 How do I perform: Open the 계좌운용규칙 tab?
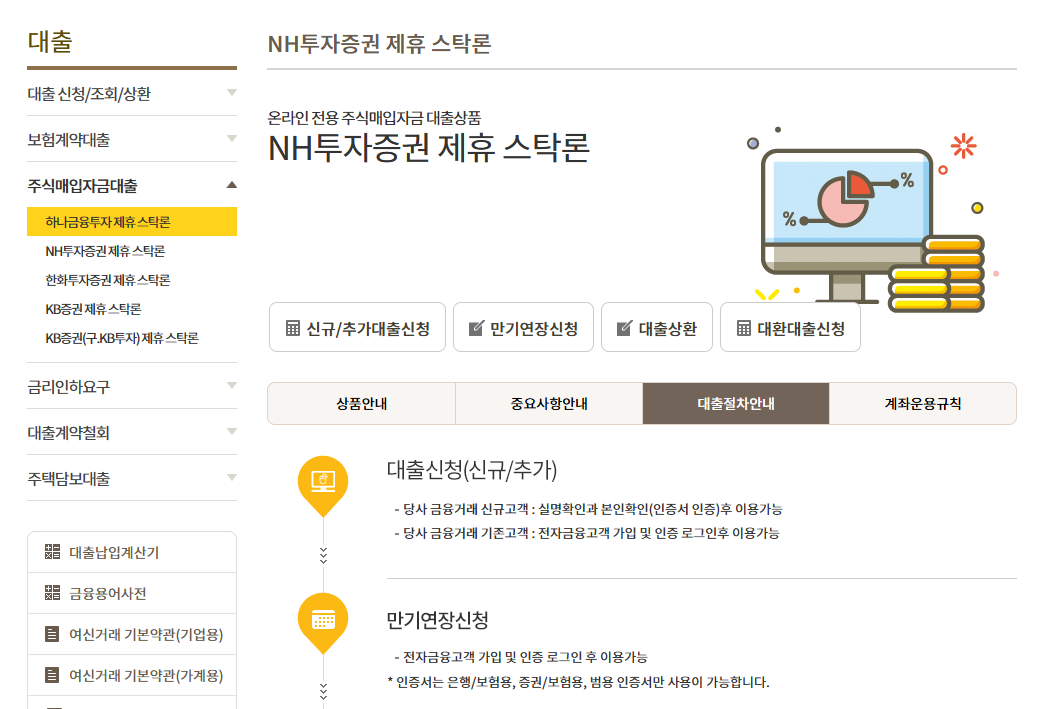(922, 403)
